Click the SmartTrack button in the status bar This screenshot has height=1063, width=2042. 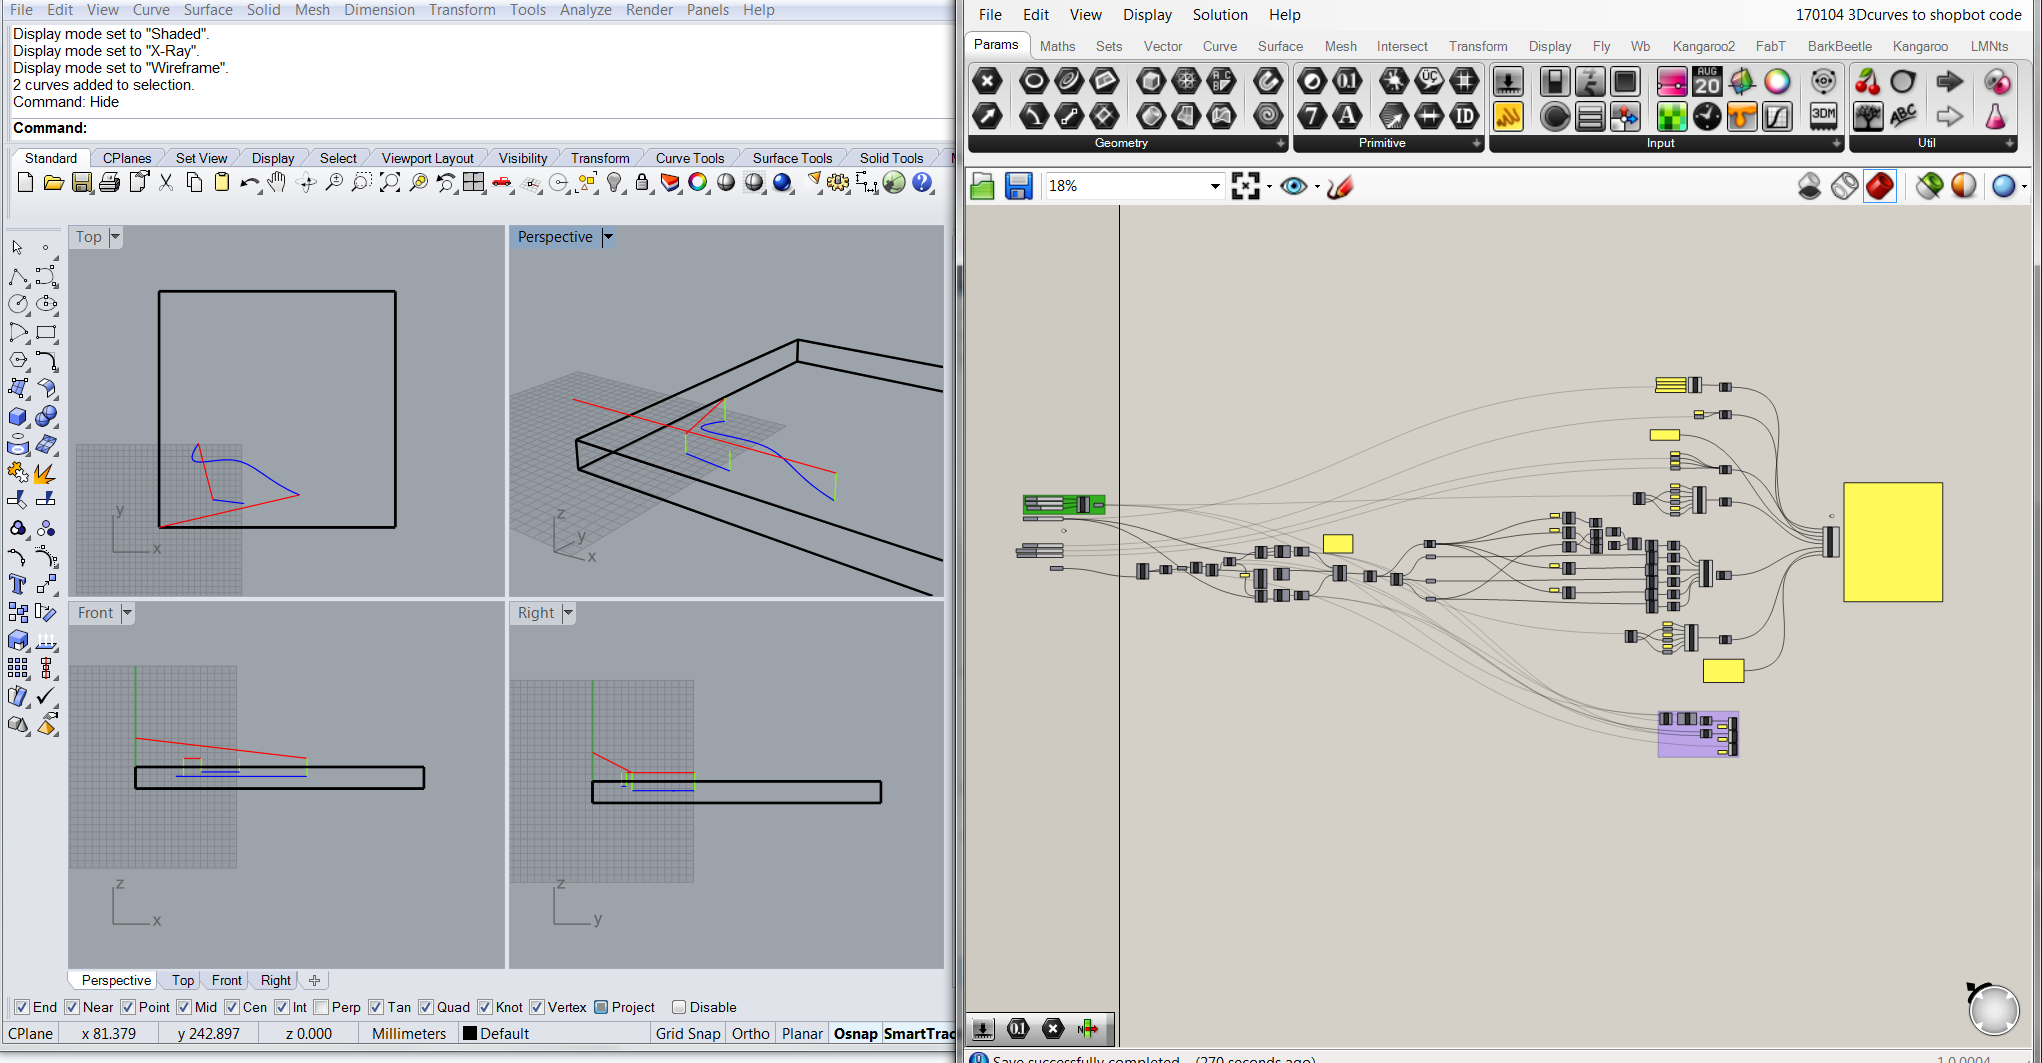(x=919, y=1033)
